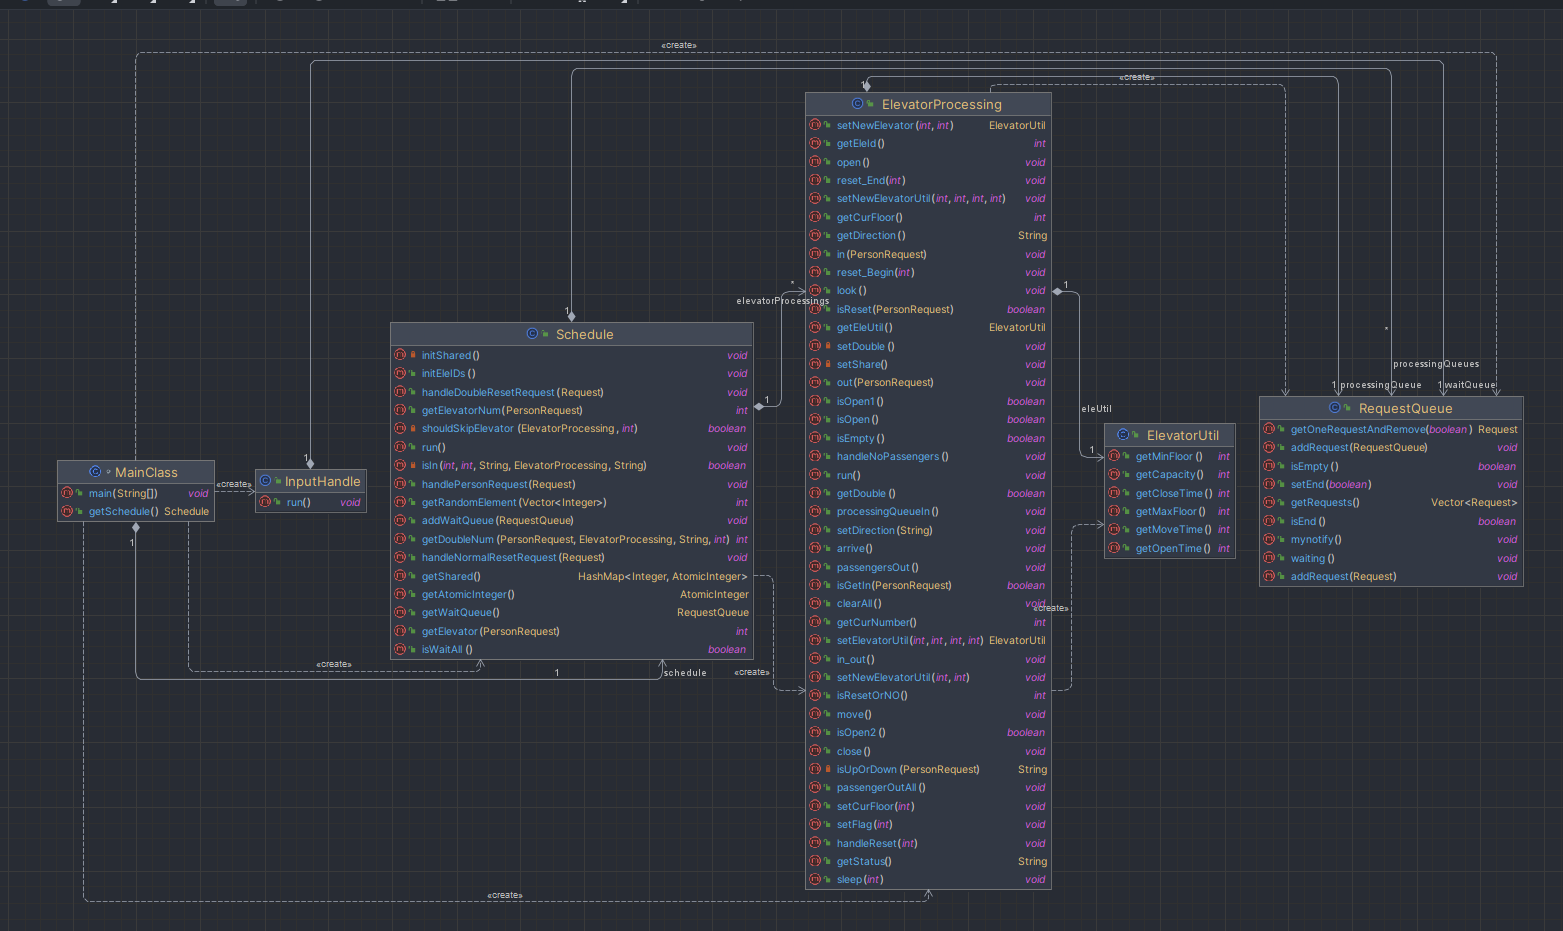The width and height of the screenshot is (1563, 931).
Task: Select the sleep(int) method in ElevatorProcessing
Action: (x=928, y=880)
